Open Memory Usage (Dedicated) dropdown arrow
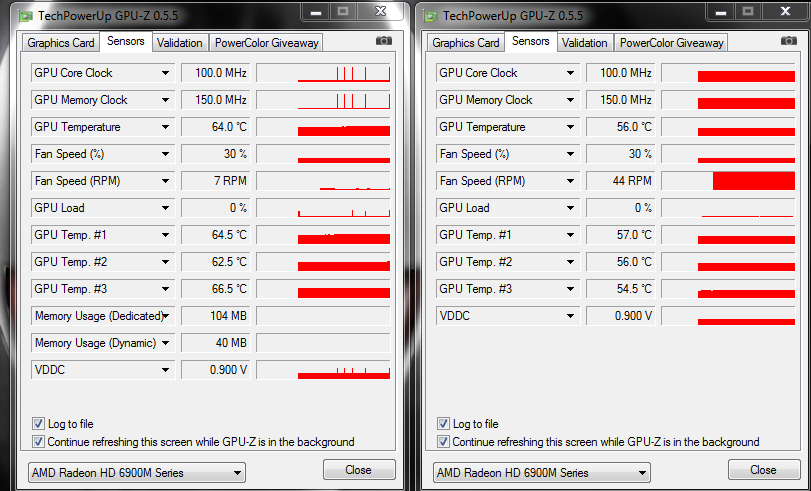The height and width of the screenshot is (491, 811). [168, 316]
